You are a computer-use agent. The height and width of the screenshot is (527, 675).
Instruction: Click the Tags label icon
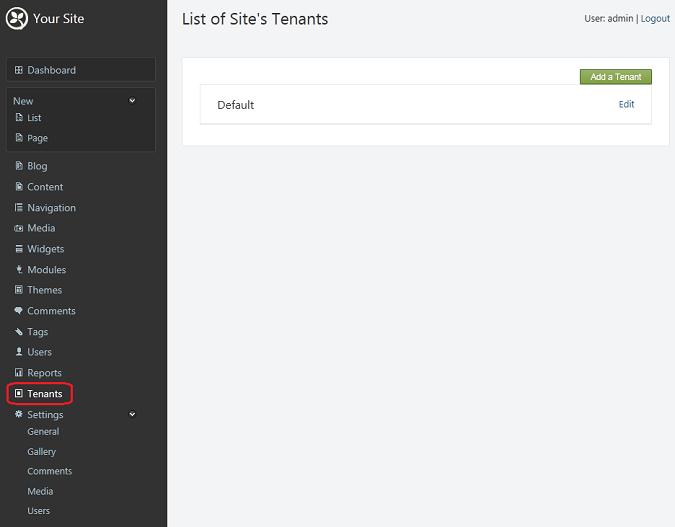coord(19,332)
